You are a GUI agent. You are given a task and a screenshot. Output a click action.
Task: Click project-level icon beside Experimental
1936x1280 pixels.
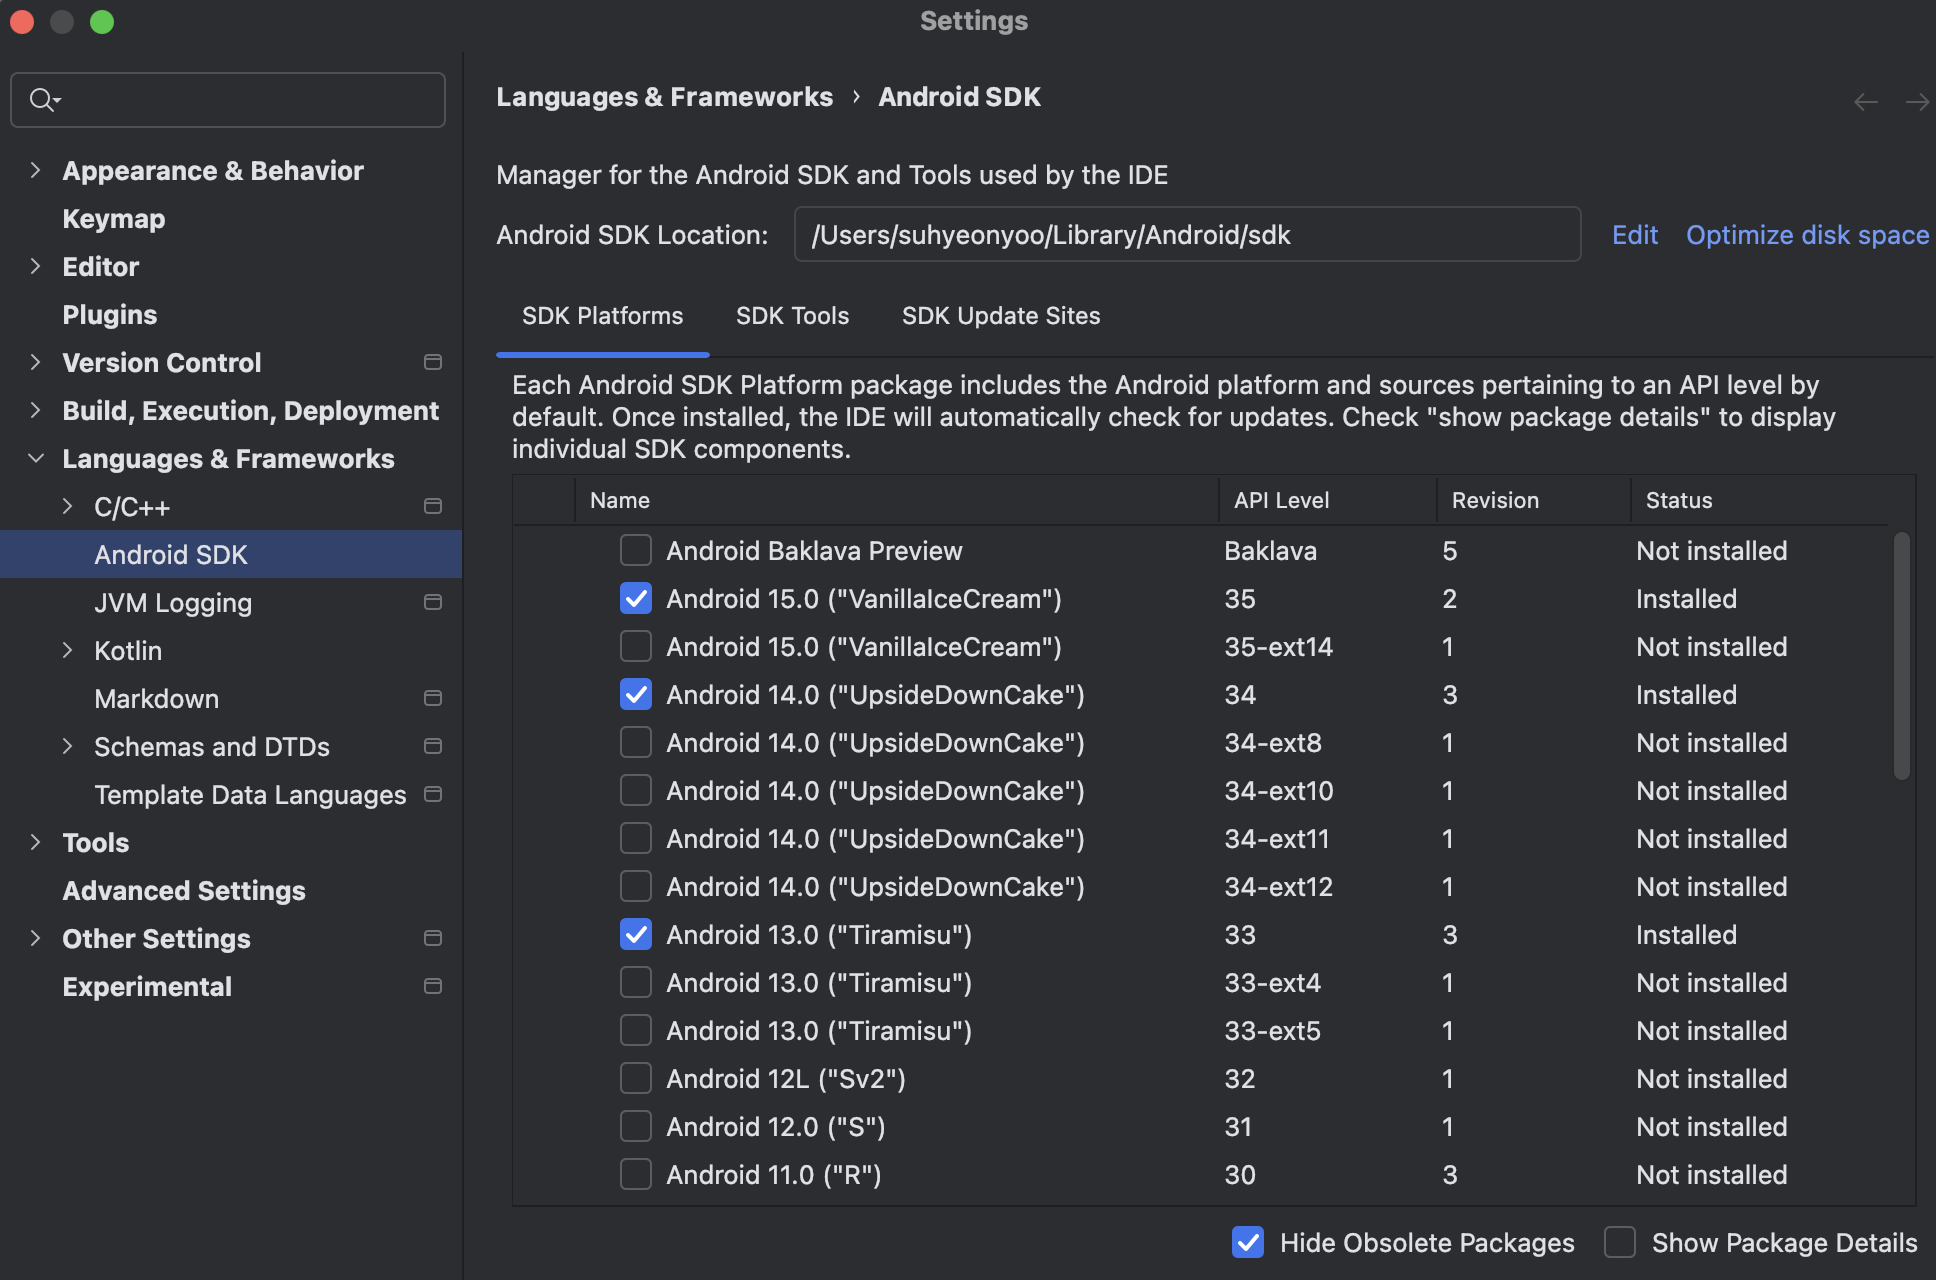tap(433, 986)
